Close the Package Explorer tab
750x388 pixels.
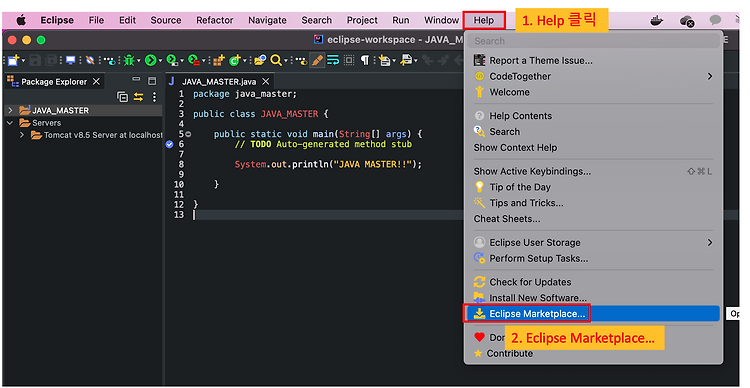96,81
